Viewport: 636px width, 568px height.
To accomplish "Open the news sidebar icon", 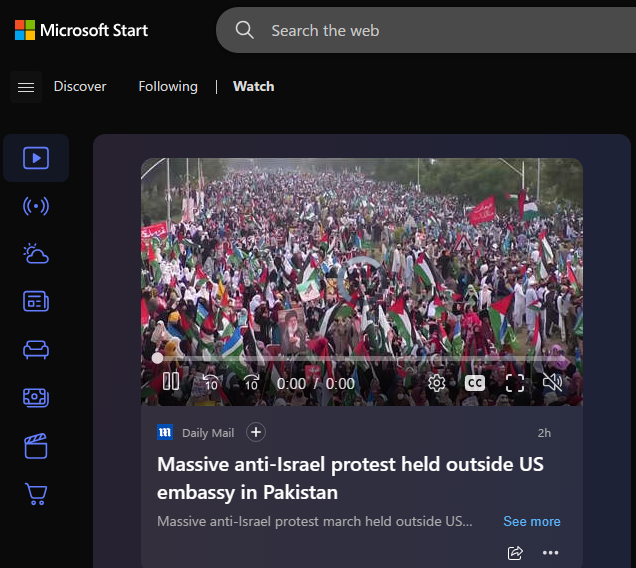I will (36, 301).
